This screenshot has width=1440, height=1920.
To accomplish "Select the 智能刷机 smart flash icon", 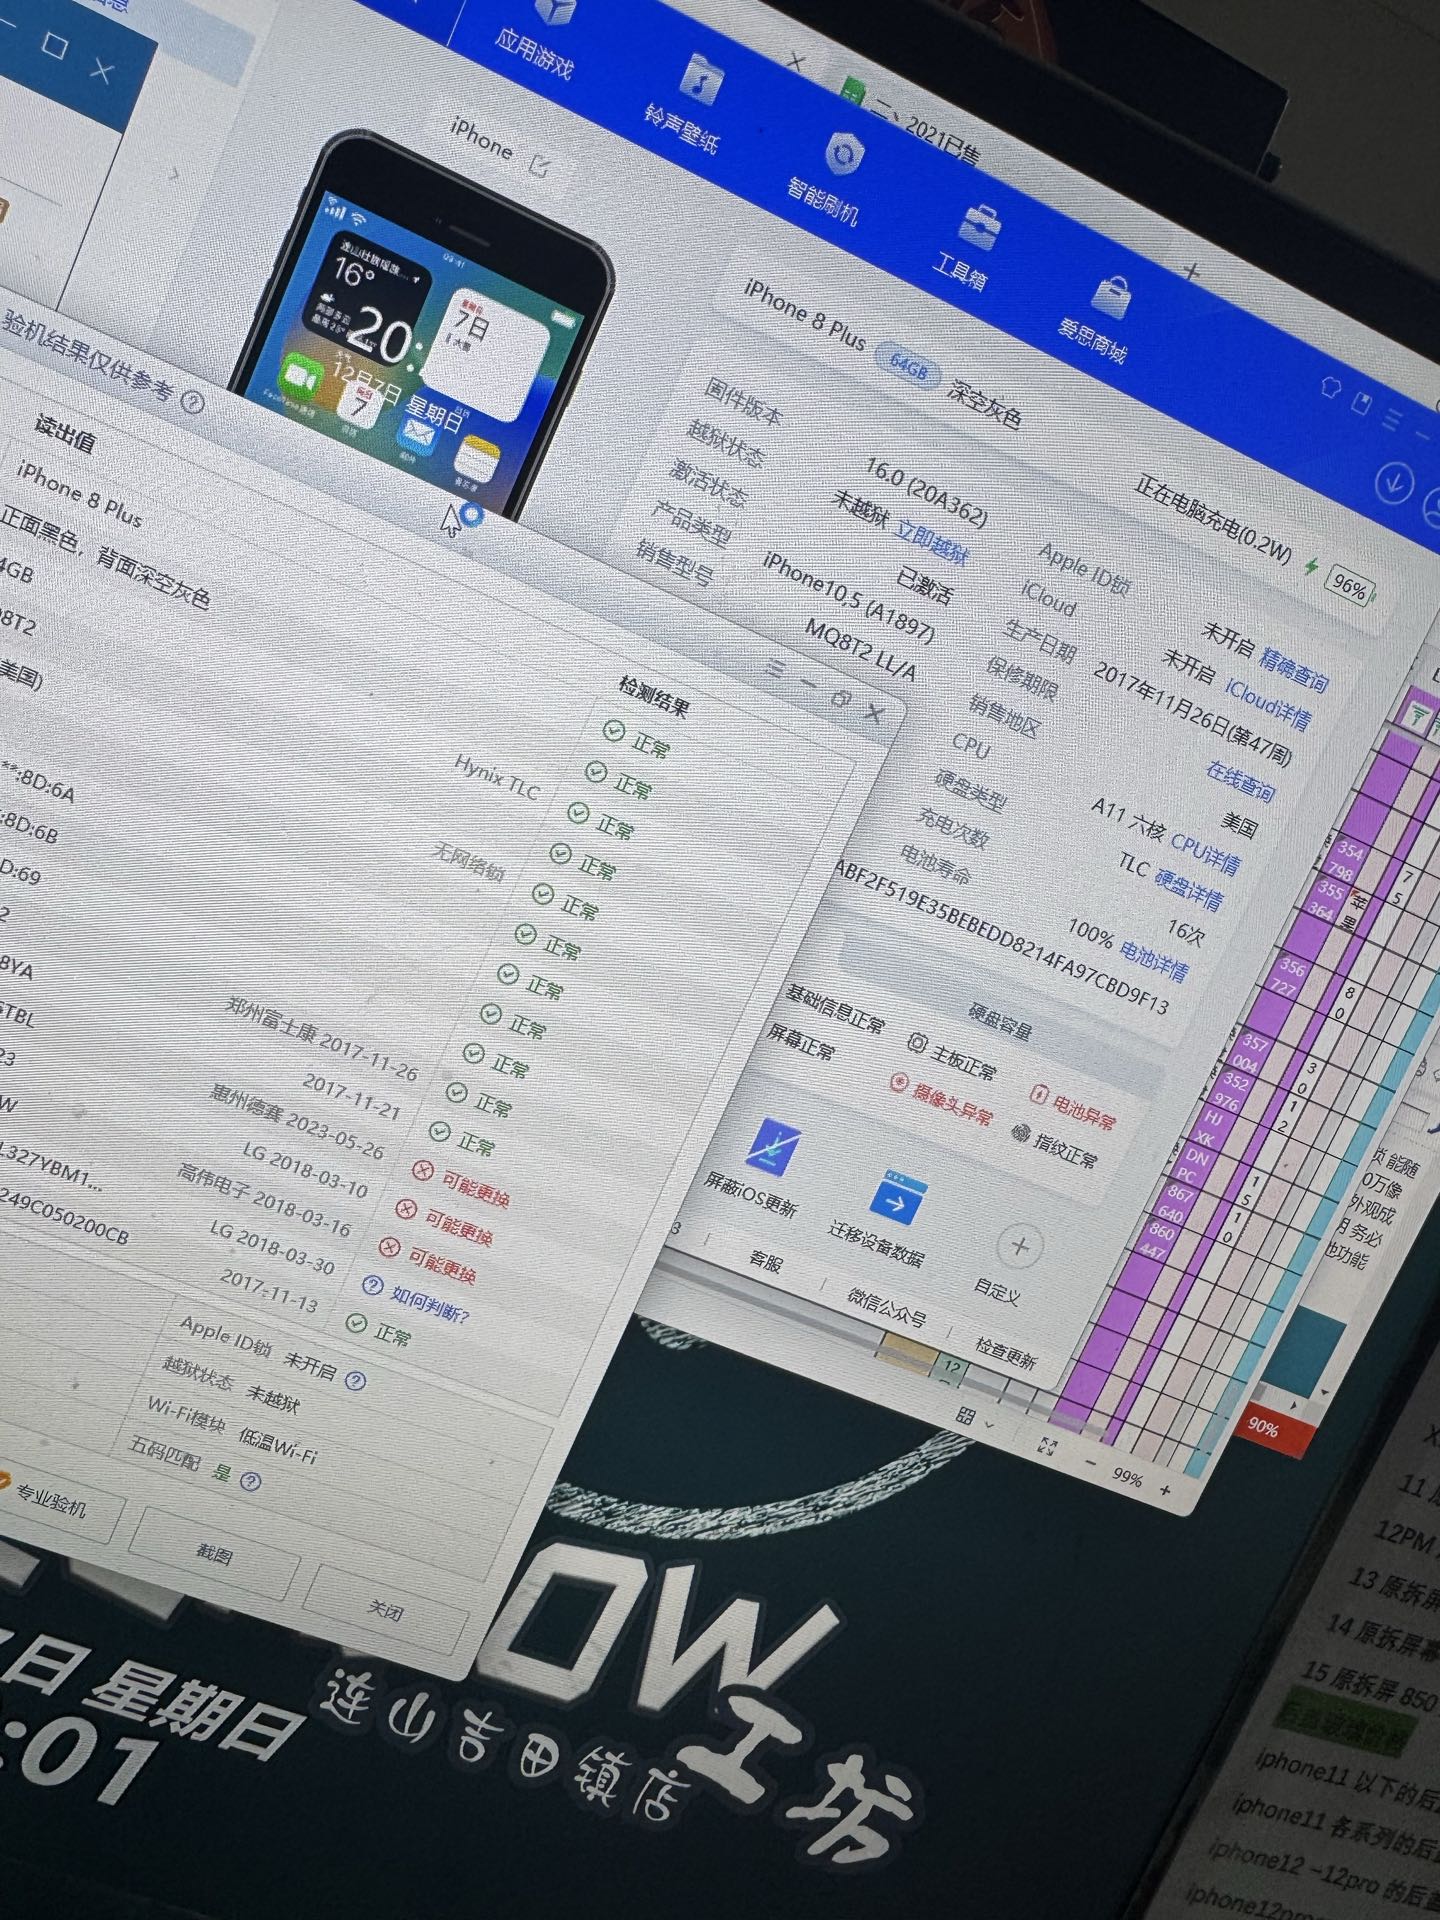I will (x=842, y=156).
